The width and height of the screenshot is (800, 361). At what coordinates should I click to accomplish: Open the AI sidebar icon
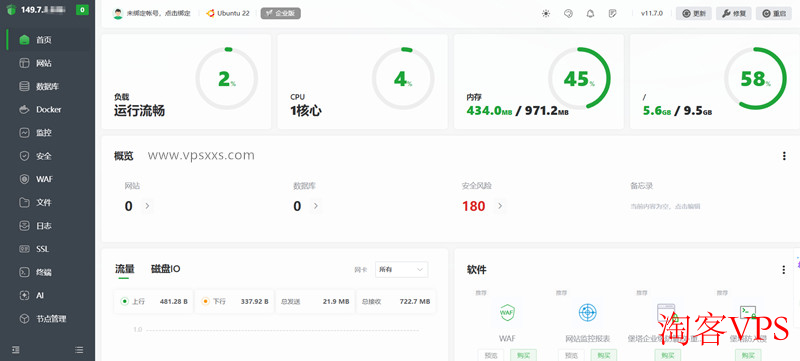click(24, 295)
